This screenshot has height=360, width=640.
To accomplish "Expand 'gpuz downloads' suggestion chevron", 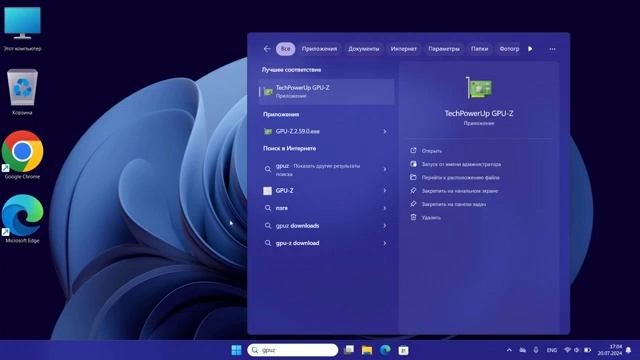I will [384, 226].
